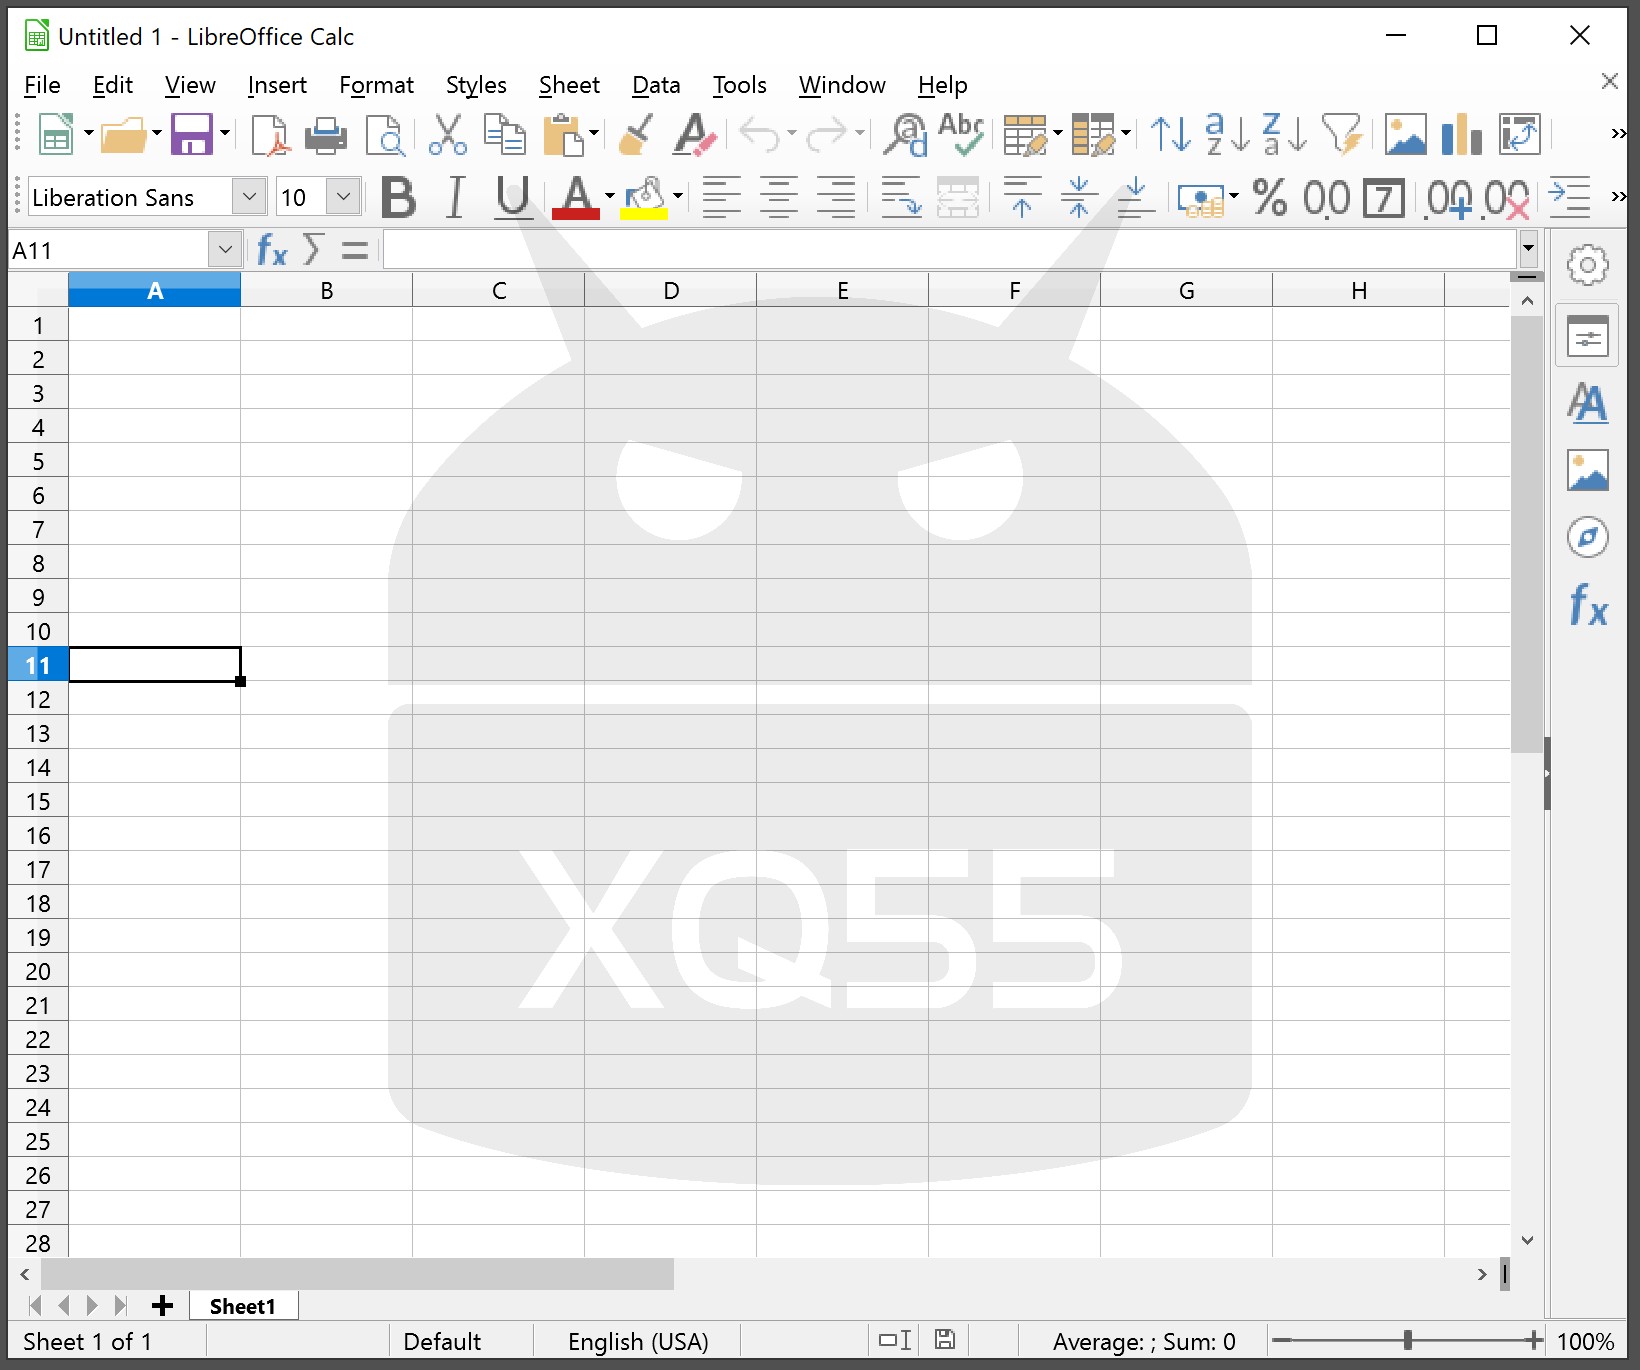Open Find & Replace
The height and width of the screenshot is (1370, 1640).
[x=905, y=134]
